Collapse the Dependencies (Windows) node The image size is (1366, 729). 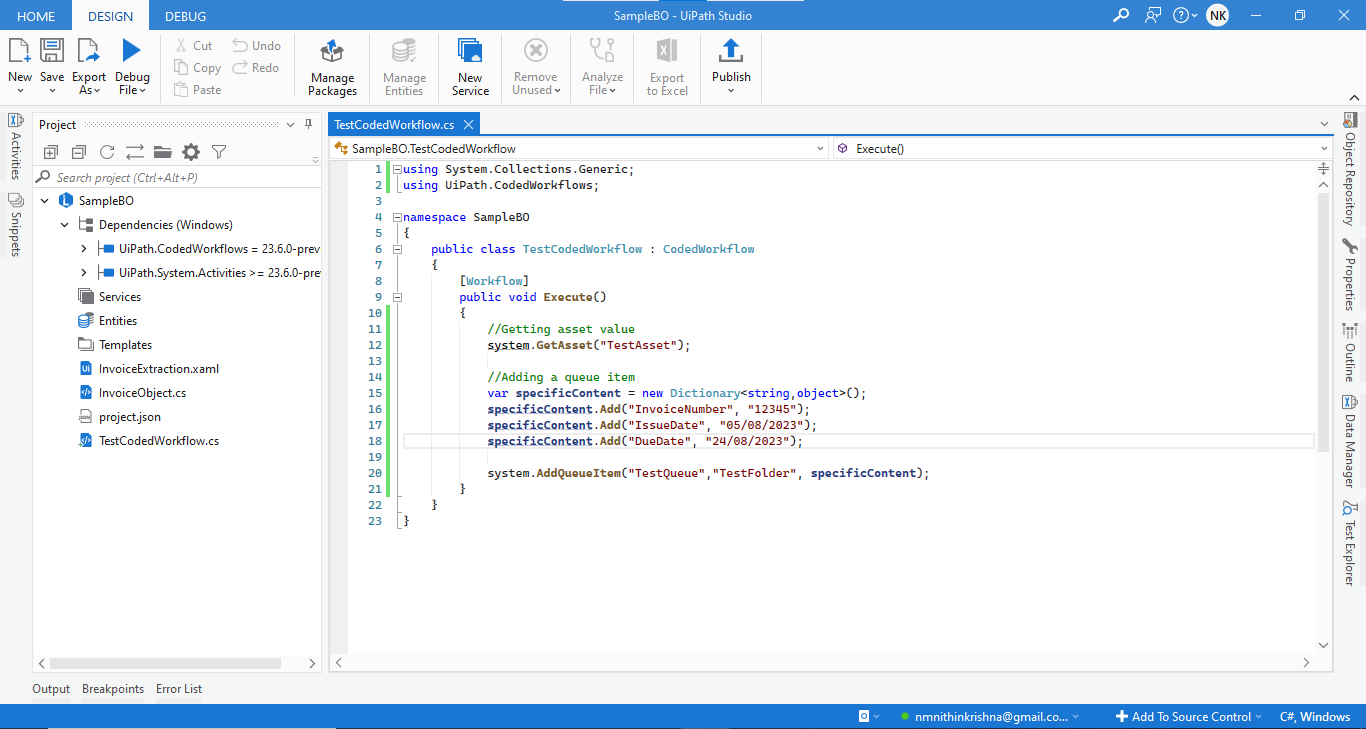[64, 225]
